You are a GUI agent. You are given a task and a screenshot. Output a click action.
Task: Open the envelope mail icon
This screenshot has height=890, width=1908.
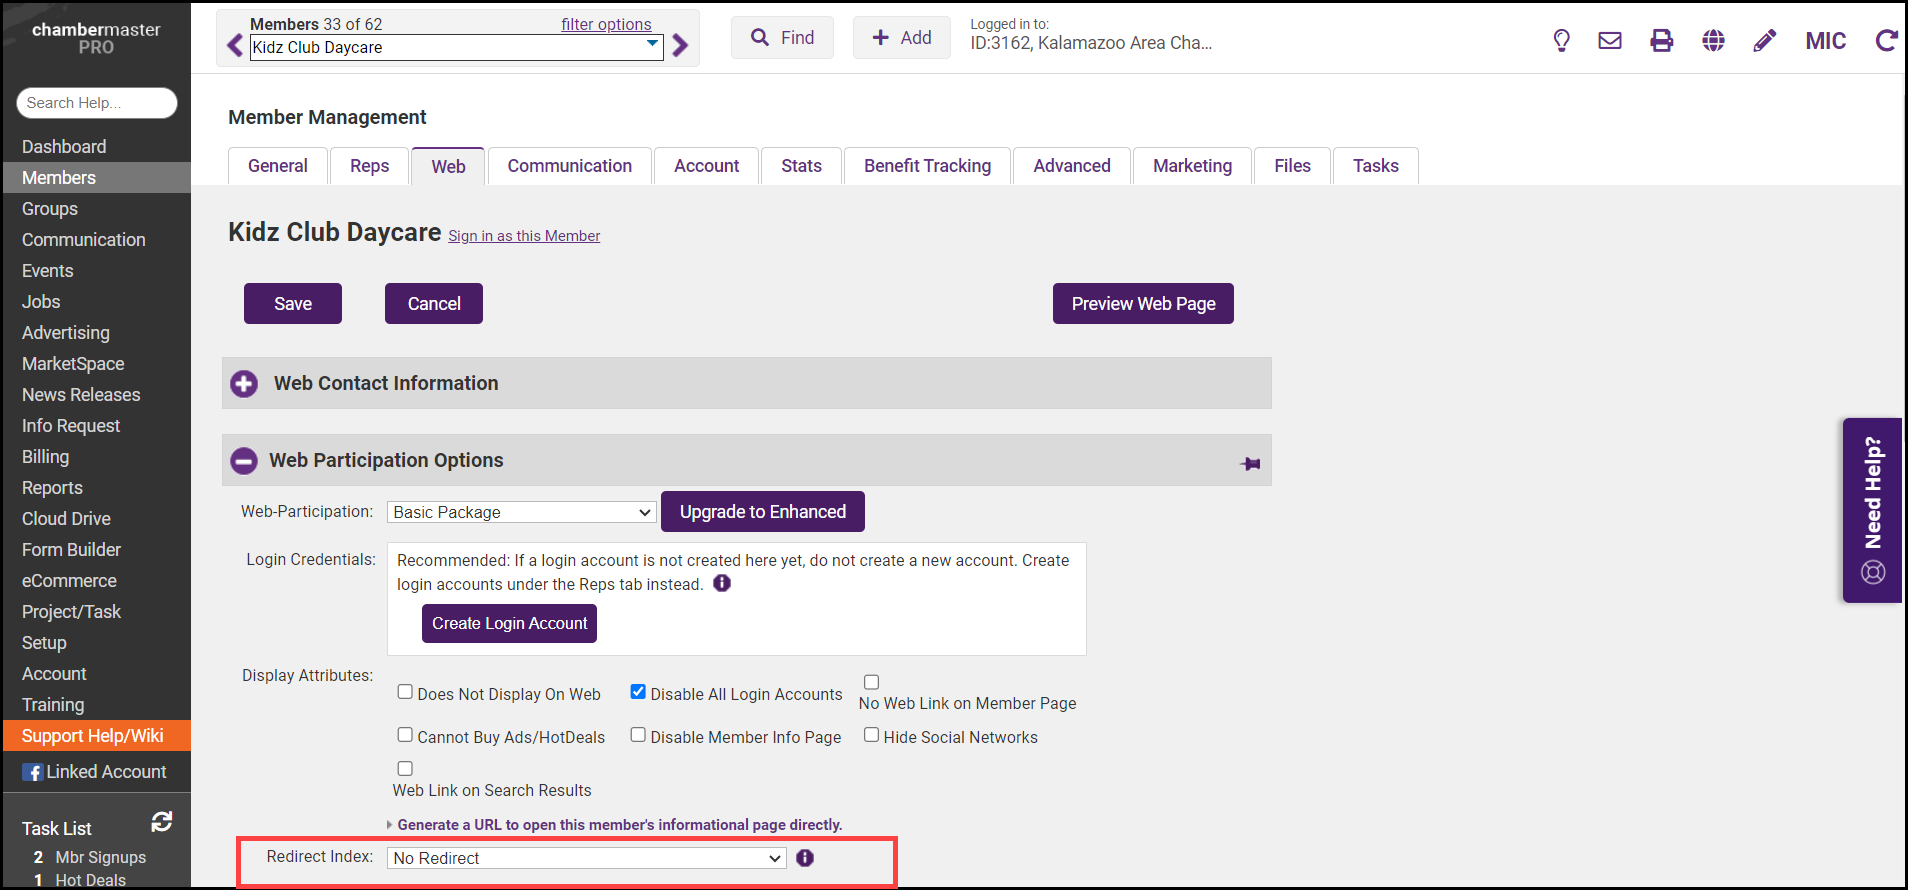tap(1610, 41)
